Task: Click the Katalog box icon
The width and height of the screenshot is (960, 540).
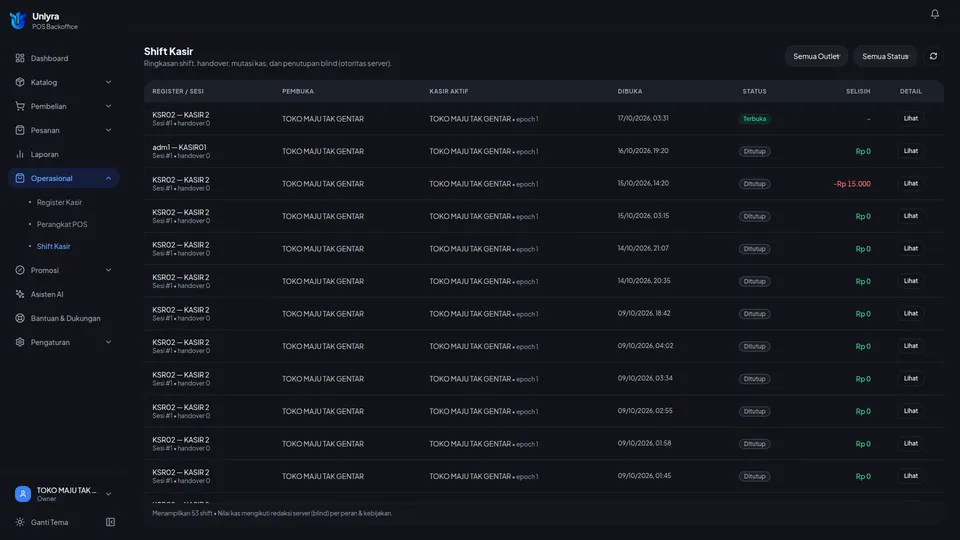Action: (x=20, y=82)
